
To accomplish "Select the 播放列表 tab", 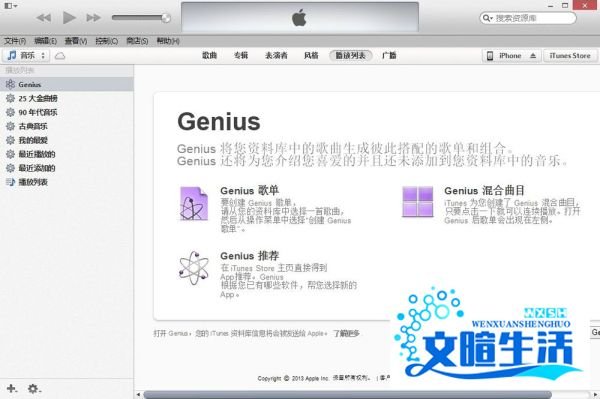I will (351, 55).
